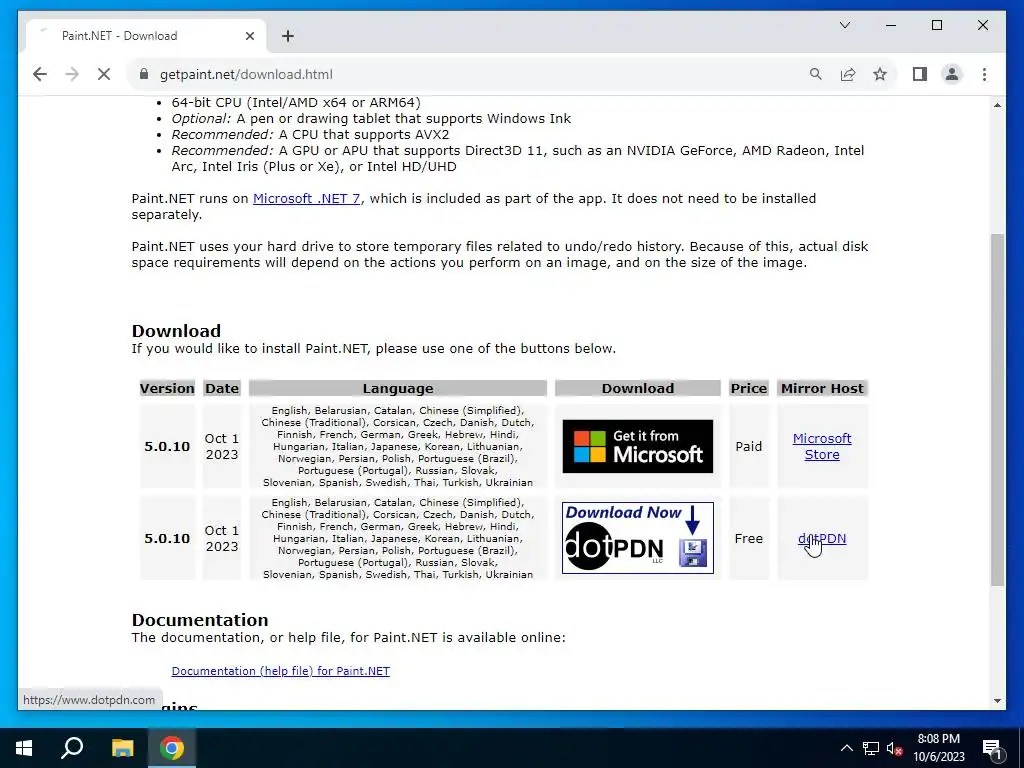Stop loading the page
This screenshot has width=1024, height=768.
coord(104,74)
